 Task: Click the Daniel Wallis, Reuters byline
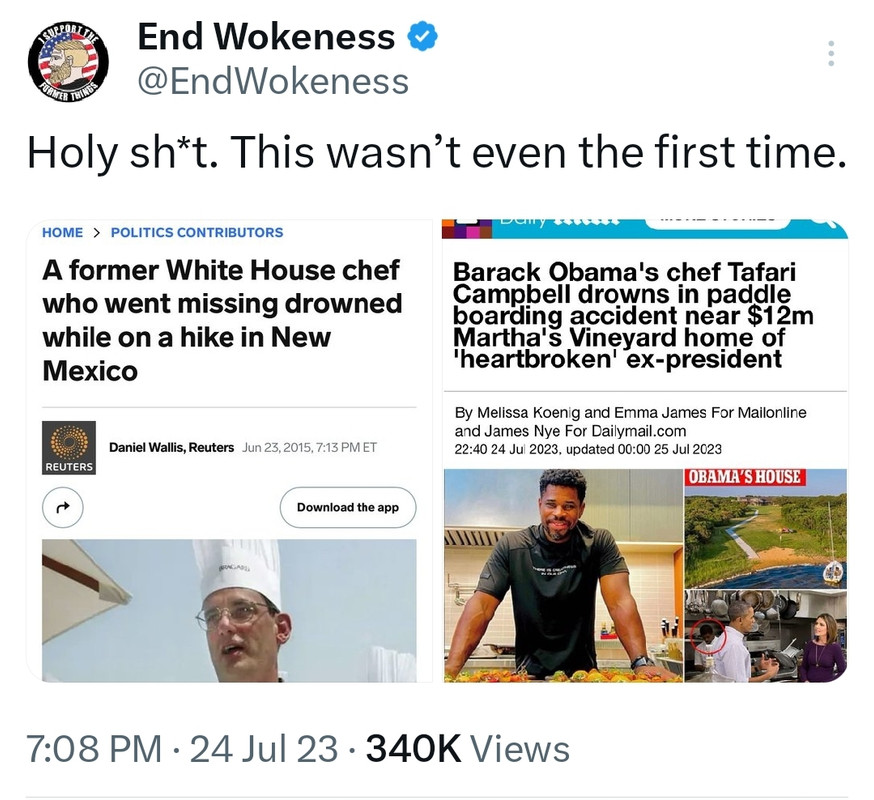pos(172,447)
